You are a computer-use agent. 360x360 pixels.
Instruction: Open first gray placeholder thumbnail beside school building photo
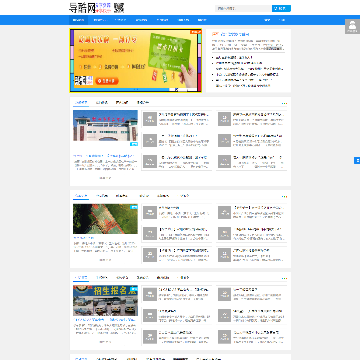pos(150,119)
